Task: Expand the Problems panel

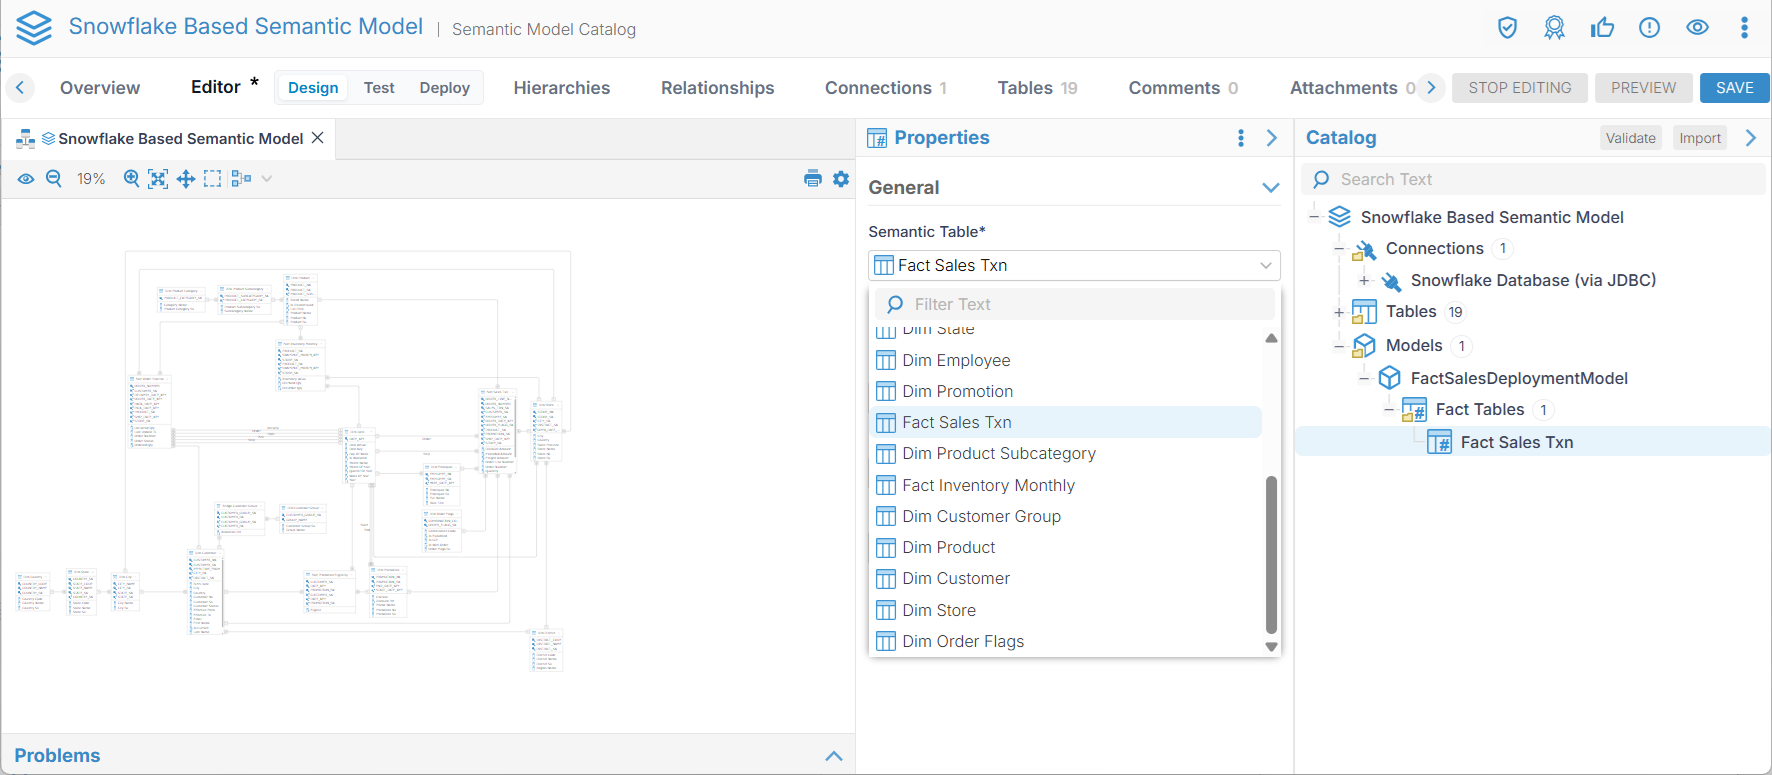Action: [x=833, y=756]
